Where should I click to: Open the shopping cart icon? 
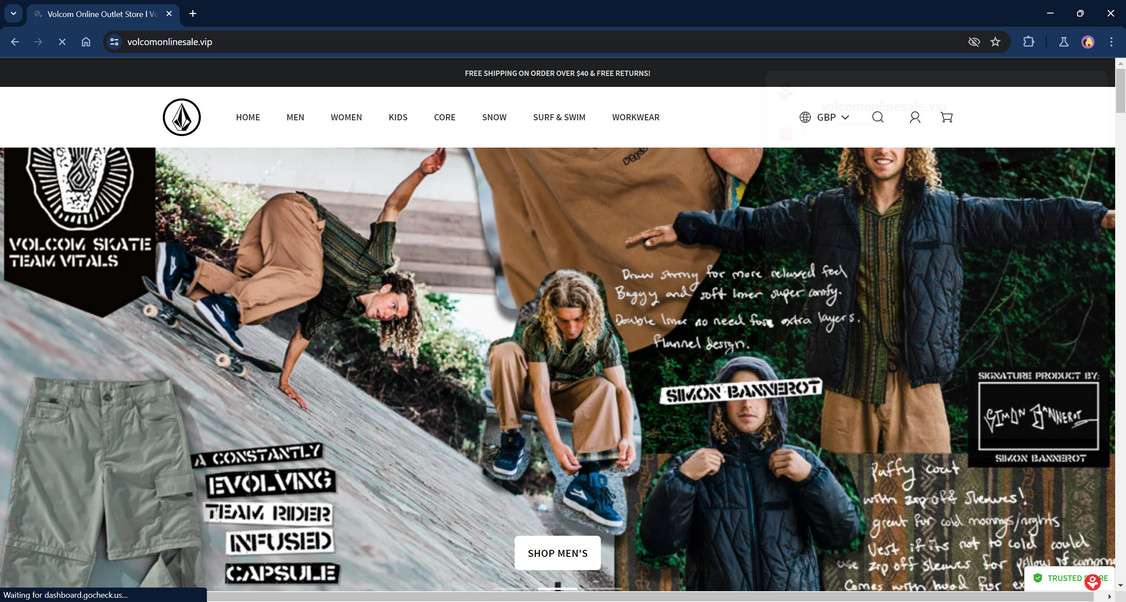[946, 117]
